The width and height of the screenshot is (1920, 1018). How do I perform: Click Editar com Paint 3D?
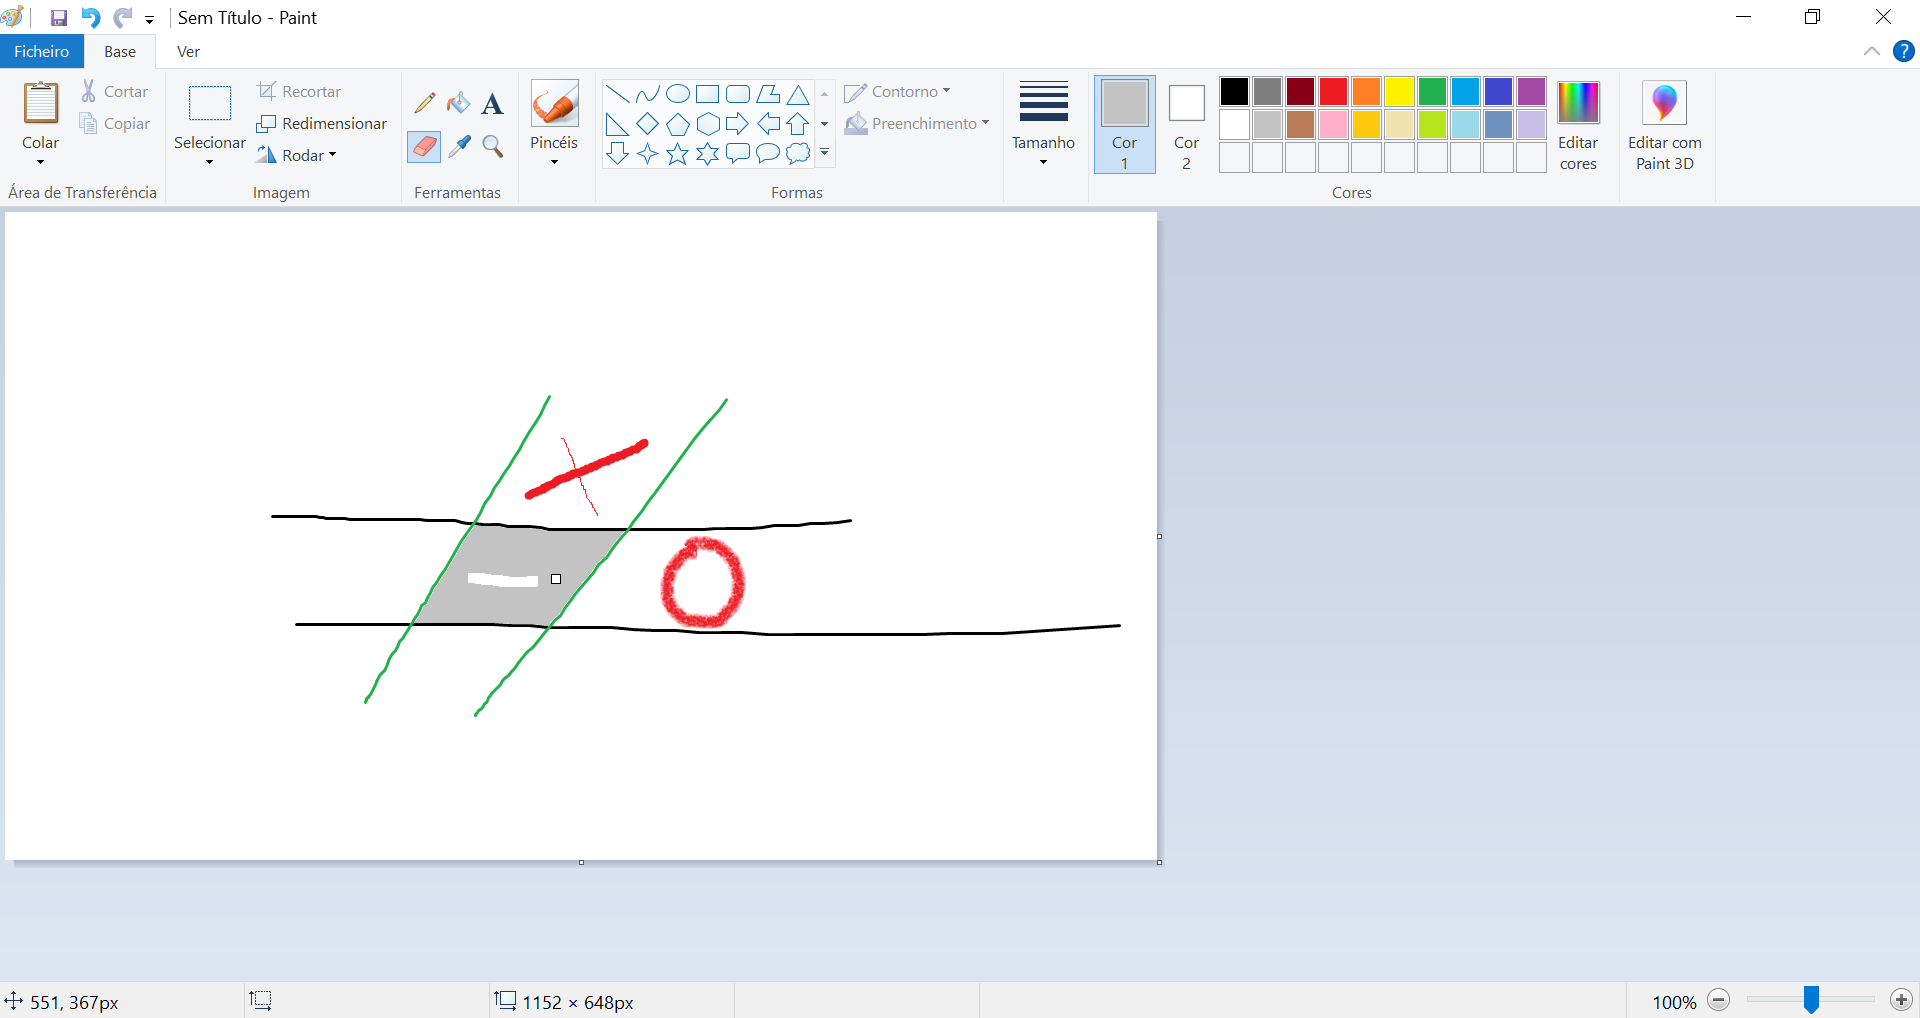(x=1665, y=124)
